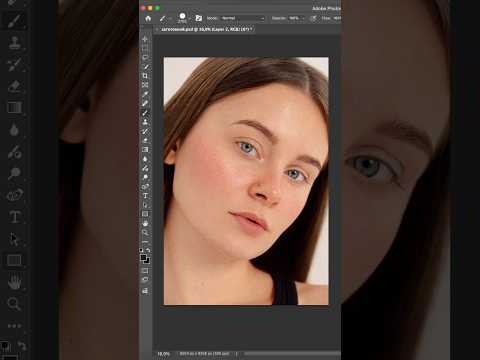Swap foreground and background colors
The width and height of the screenshot is (480, 360).
point(148,250)
